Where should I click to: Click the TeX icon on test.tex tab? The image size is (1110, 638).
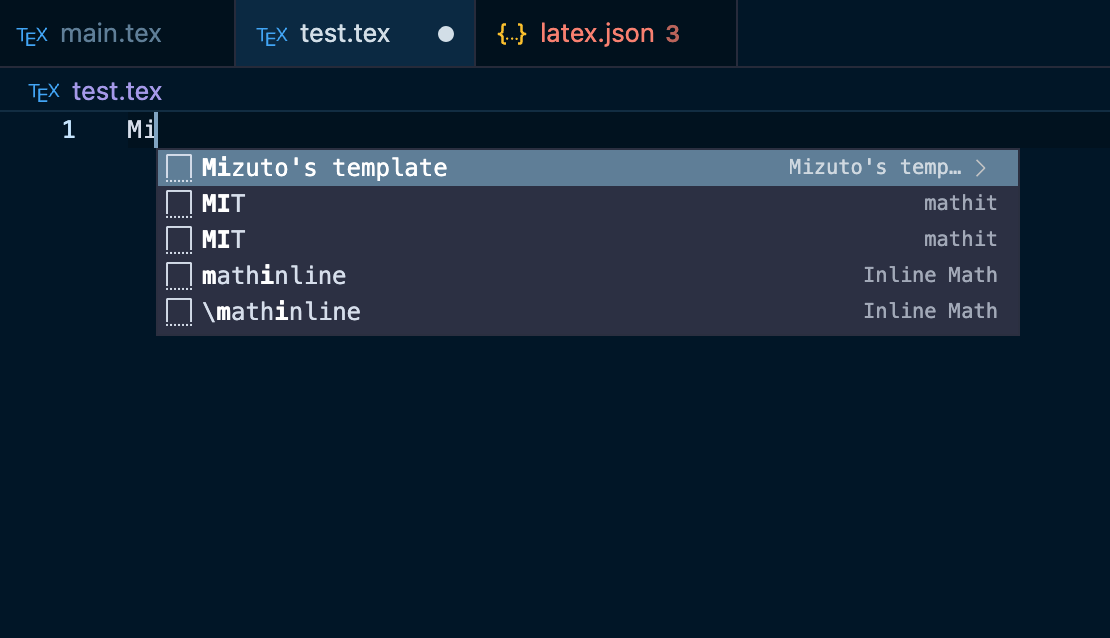[272, 35]
